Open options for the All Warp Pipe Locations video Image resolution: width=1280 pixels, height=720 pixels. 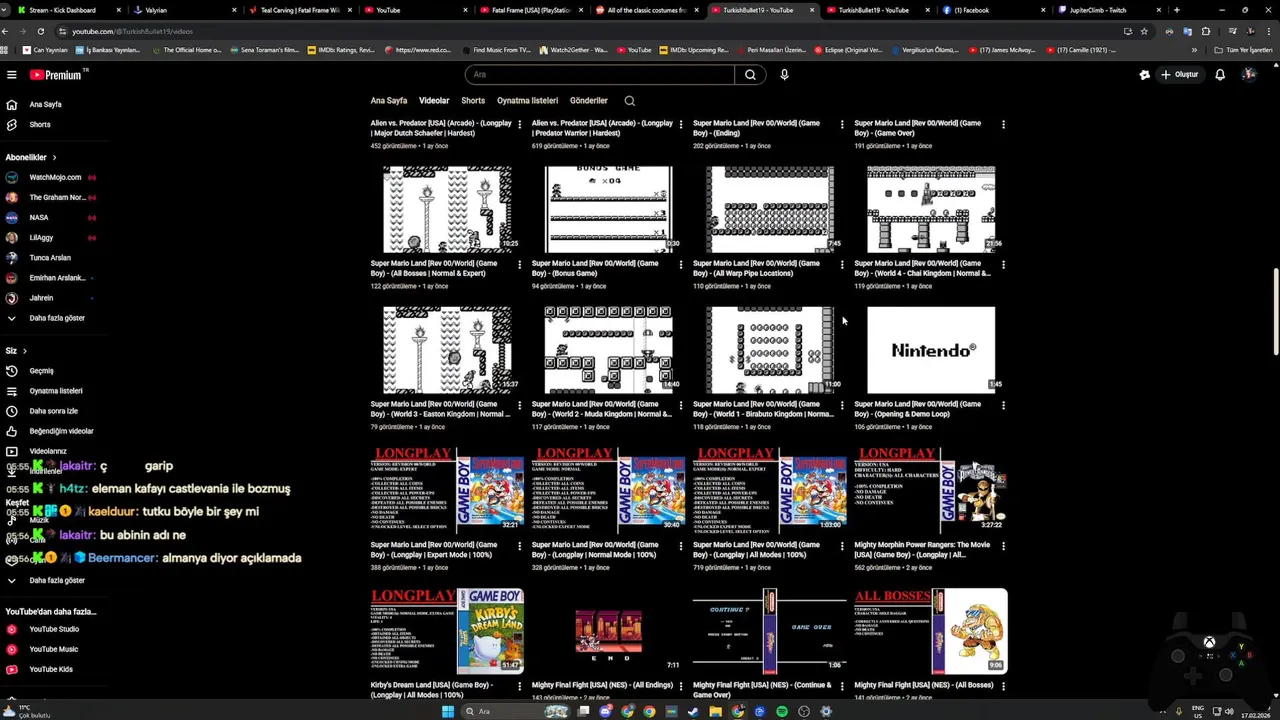pyautogui.click(x=842, y=265)
